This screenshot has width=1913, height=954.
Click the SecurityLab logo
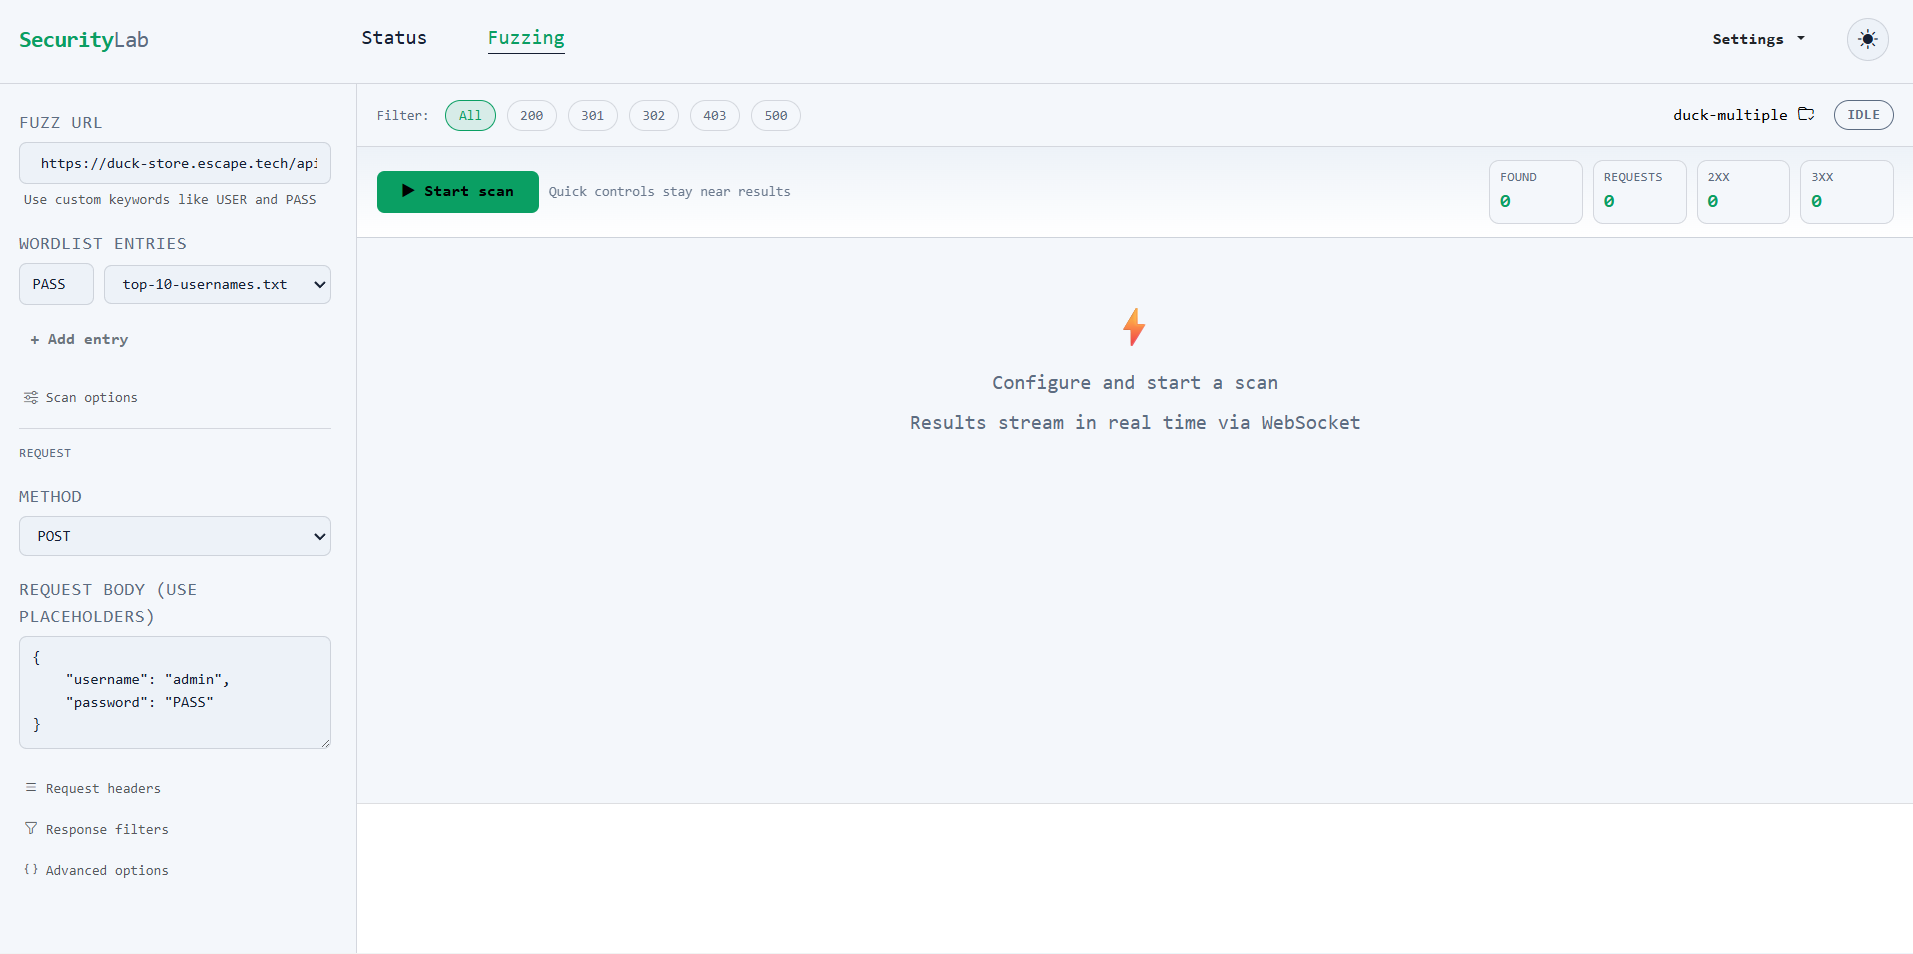pos(84,40)
